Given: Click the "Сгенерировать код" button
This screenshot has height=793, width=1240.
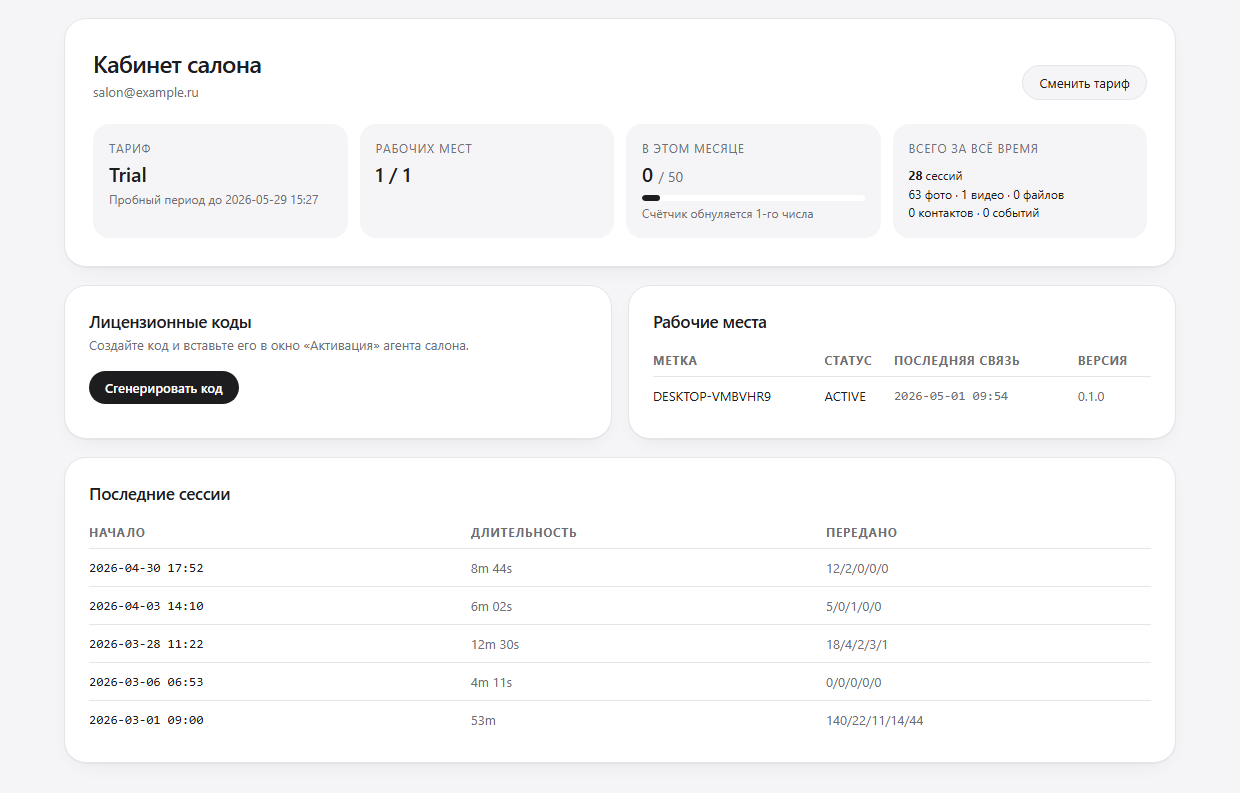Looking at the screenshot, I should (x=164, y=388).
